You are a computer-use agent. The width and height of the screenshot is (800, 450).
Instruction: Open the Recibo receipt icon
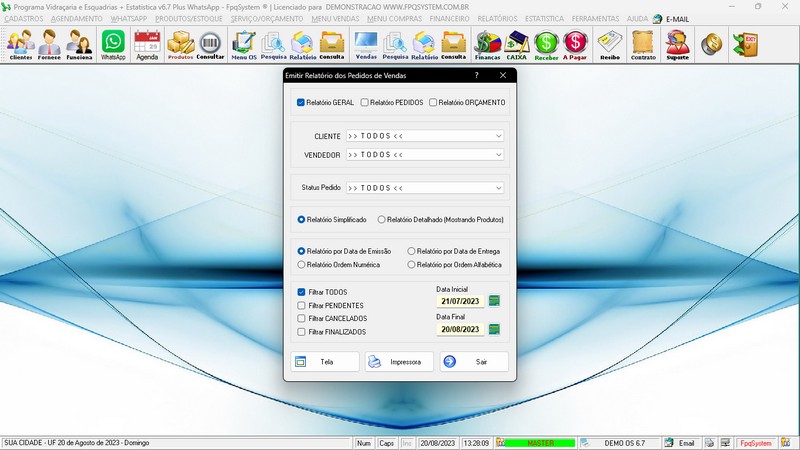click(610, 45)
